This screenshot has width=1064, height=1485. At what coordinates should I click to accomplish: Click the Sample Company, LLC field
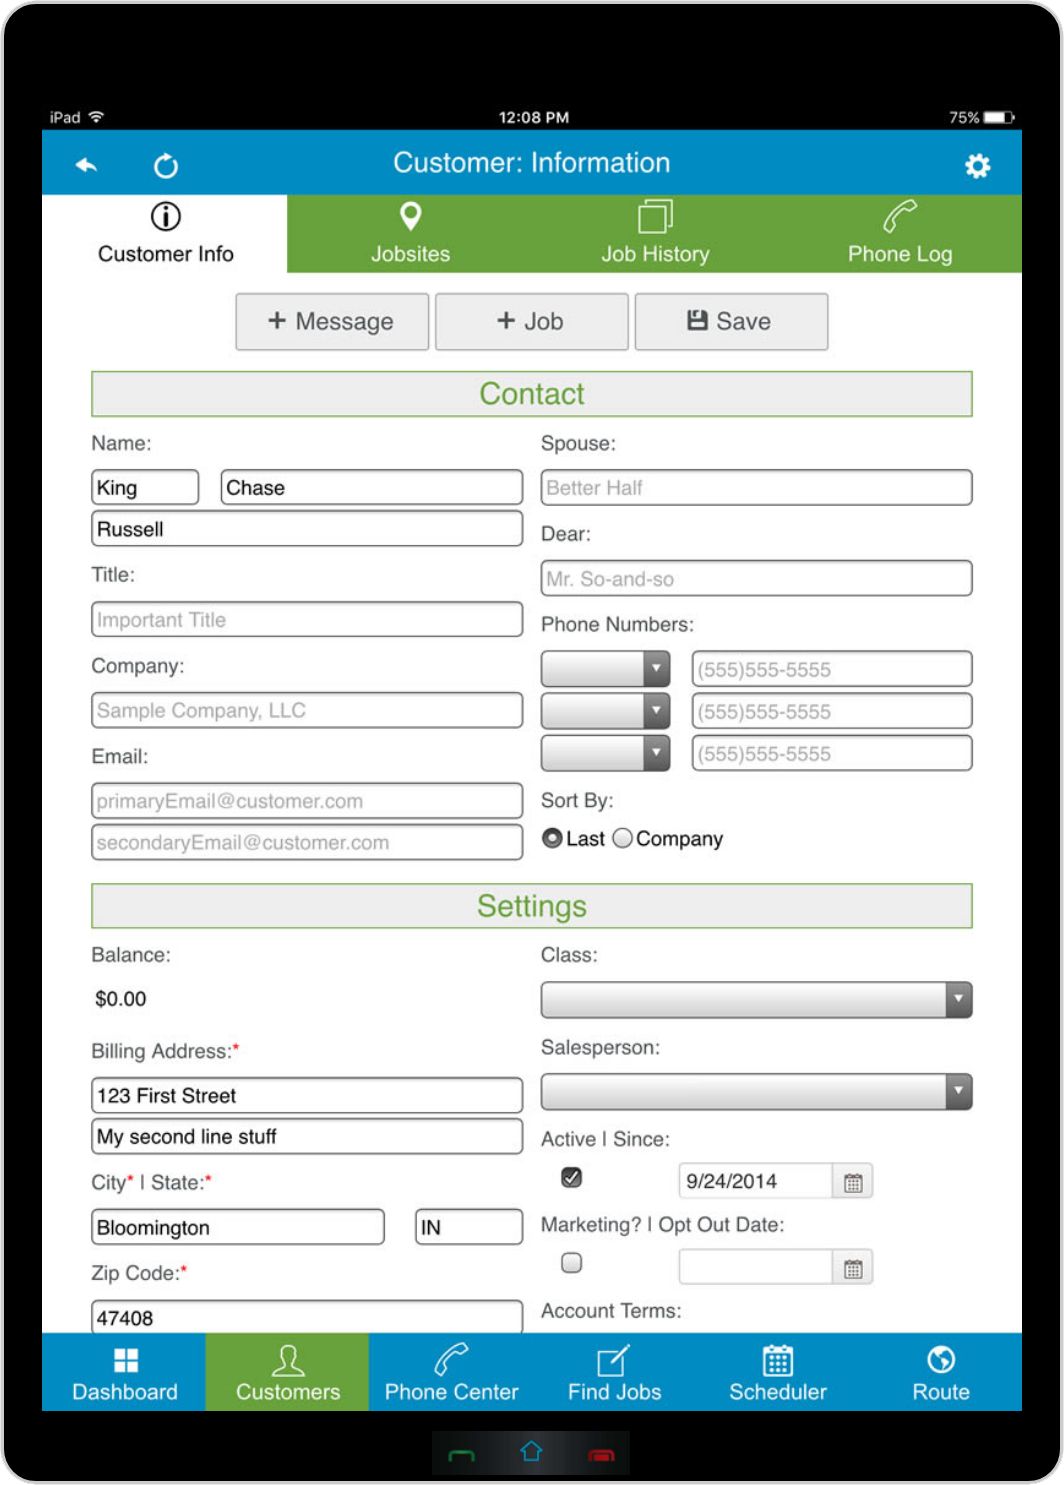[x=307, y=710]
